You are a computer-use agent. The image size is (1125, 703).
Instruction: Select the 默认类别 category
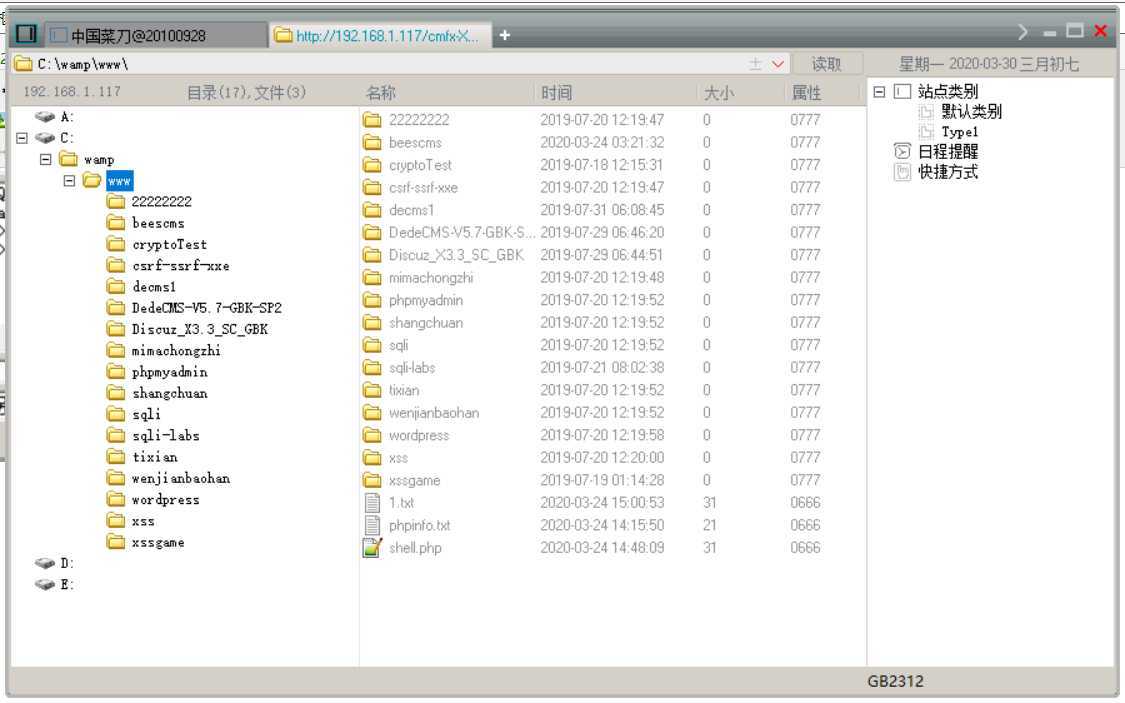(x=971, y=111)
